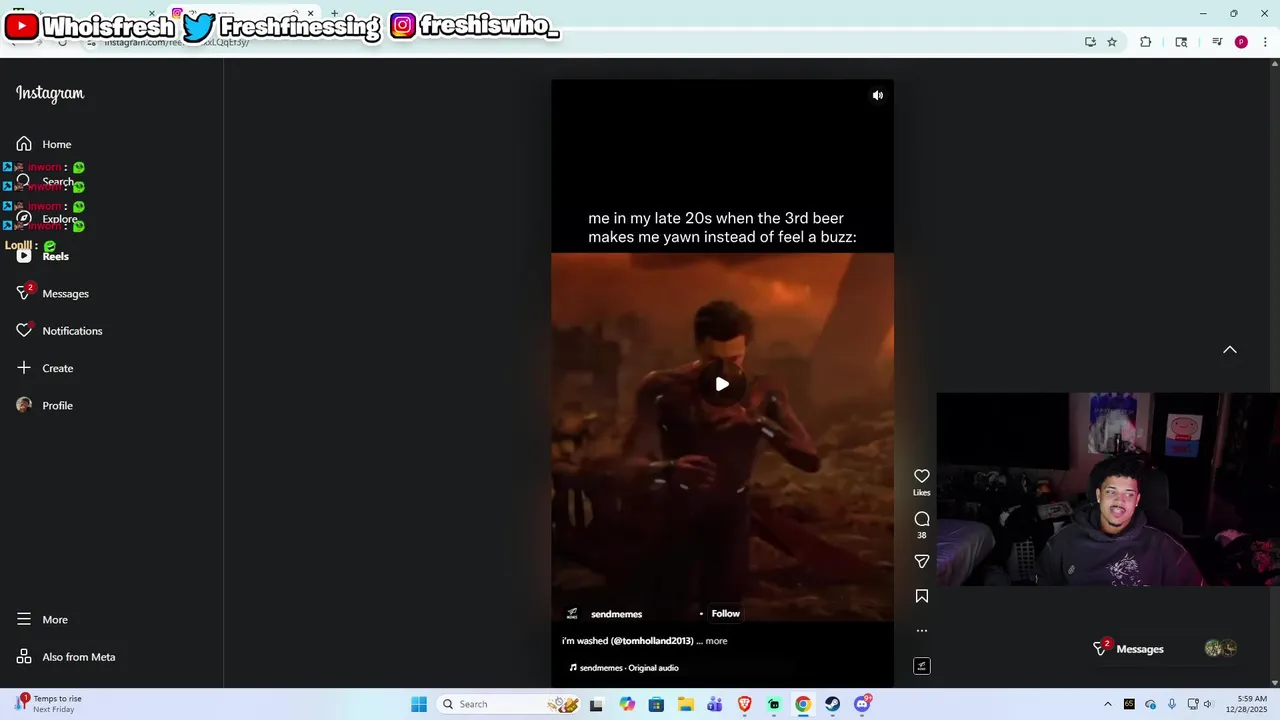1280x720 pixels.
Task: Open Profile from the sidebar
Action: (x=45, y=405)
